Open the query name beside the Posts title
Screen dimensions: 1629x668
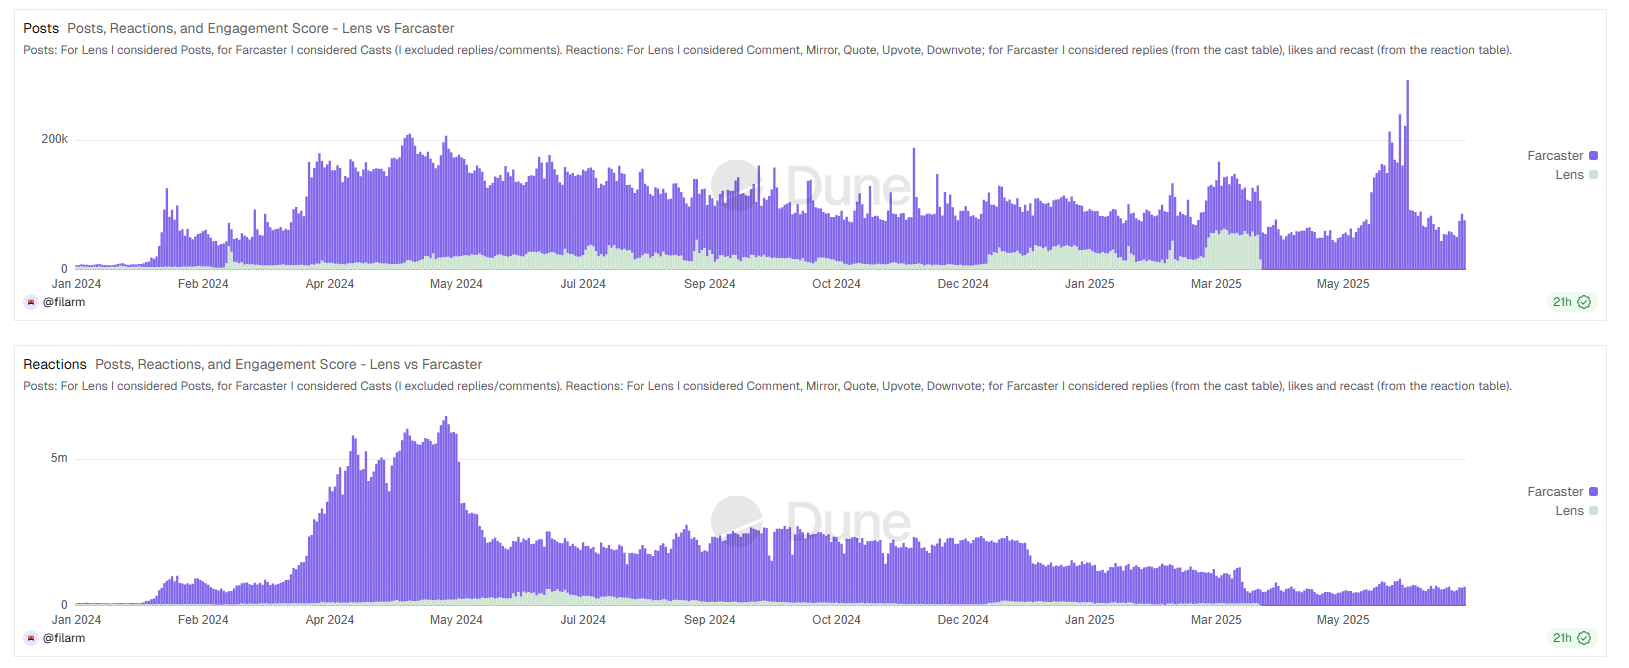[x=260, y=28]
